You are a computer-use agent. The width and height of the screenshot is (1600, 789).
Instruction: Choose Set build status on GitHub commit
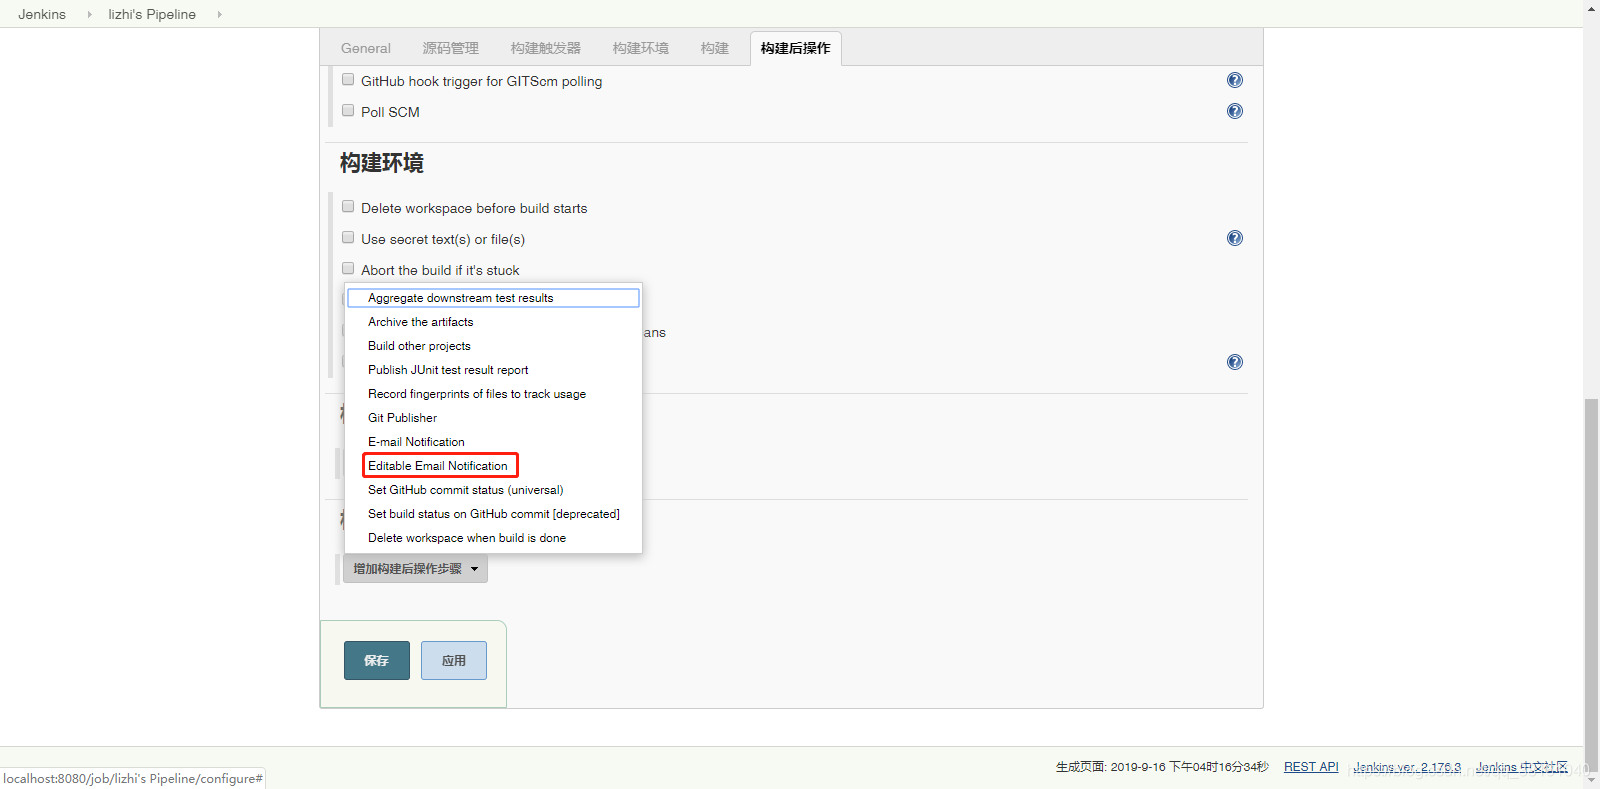[493, 514]
